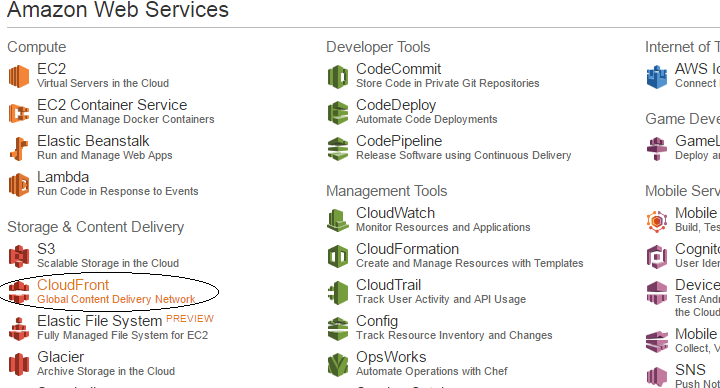Click the Elastic Beanstalk icon
This screenshot has height=388, width=720.
coord(19,149)
